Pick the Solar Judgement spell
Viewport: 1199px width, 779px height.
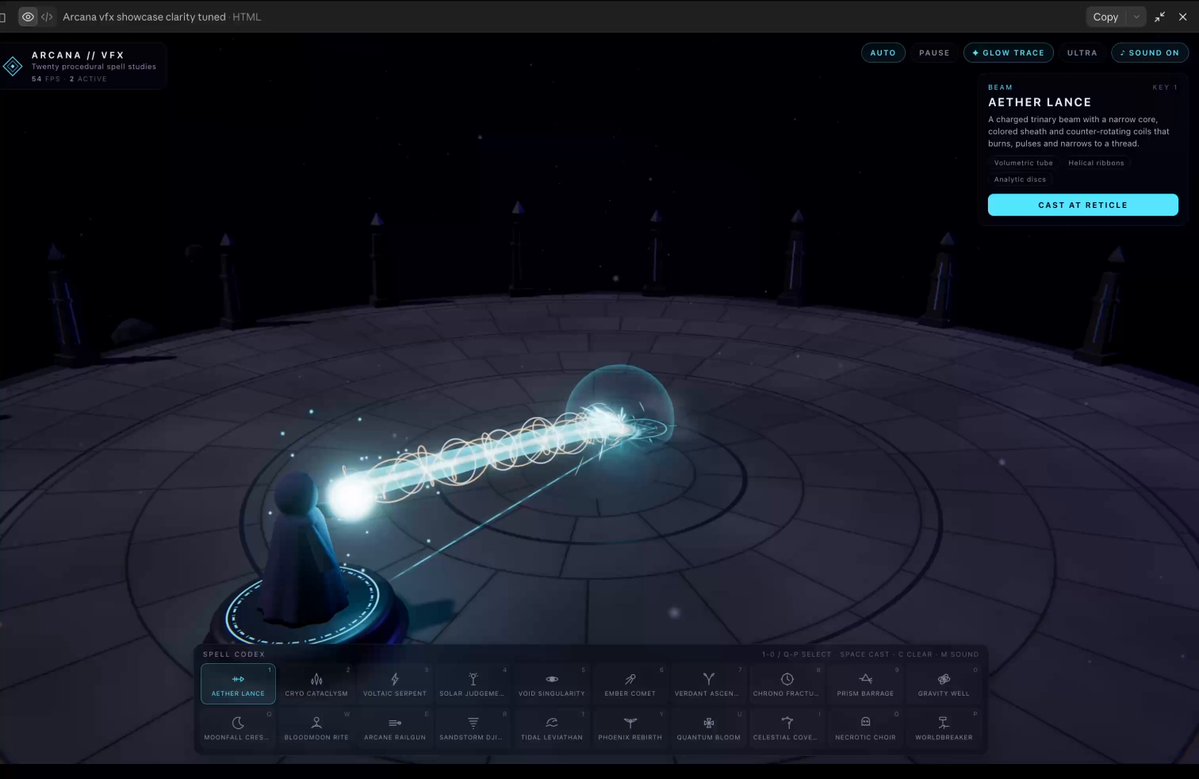tap(473, 683)
